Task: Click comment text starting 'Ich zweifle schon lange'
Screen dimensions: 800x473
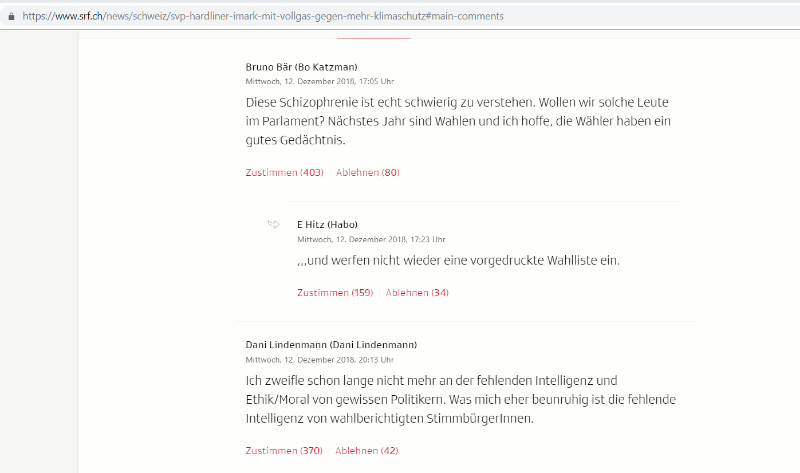Action: pos(446,399)
